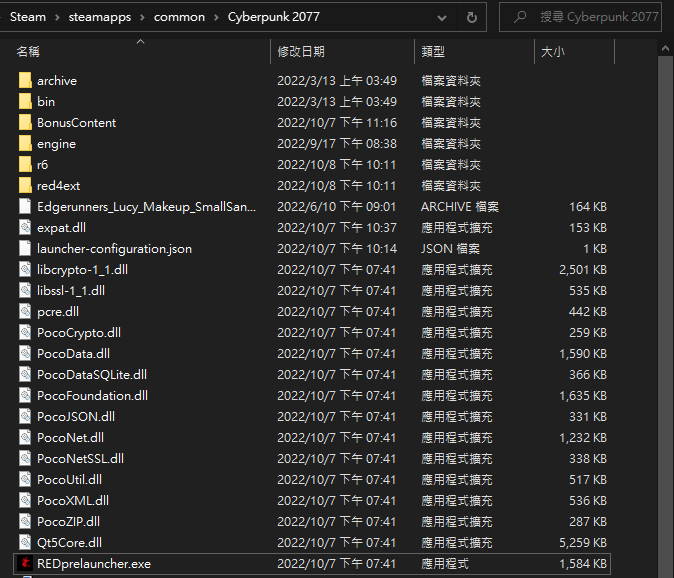
Task: Click the BonusContent folder icon
Action: (25, 122)
